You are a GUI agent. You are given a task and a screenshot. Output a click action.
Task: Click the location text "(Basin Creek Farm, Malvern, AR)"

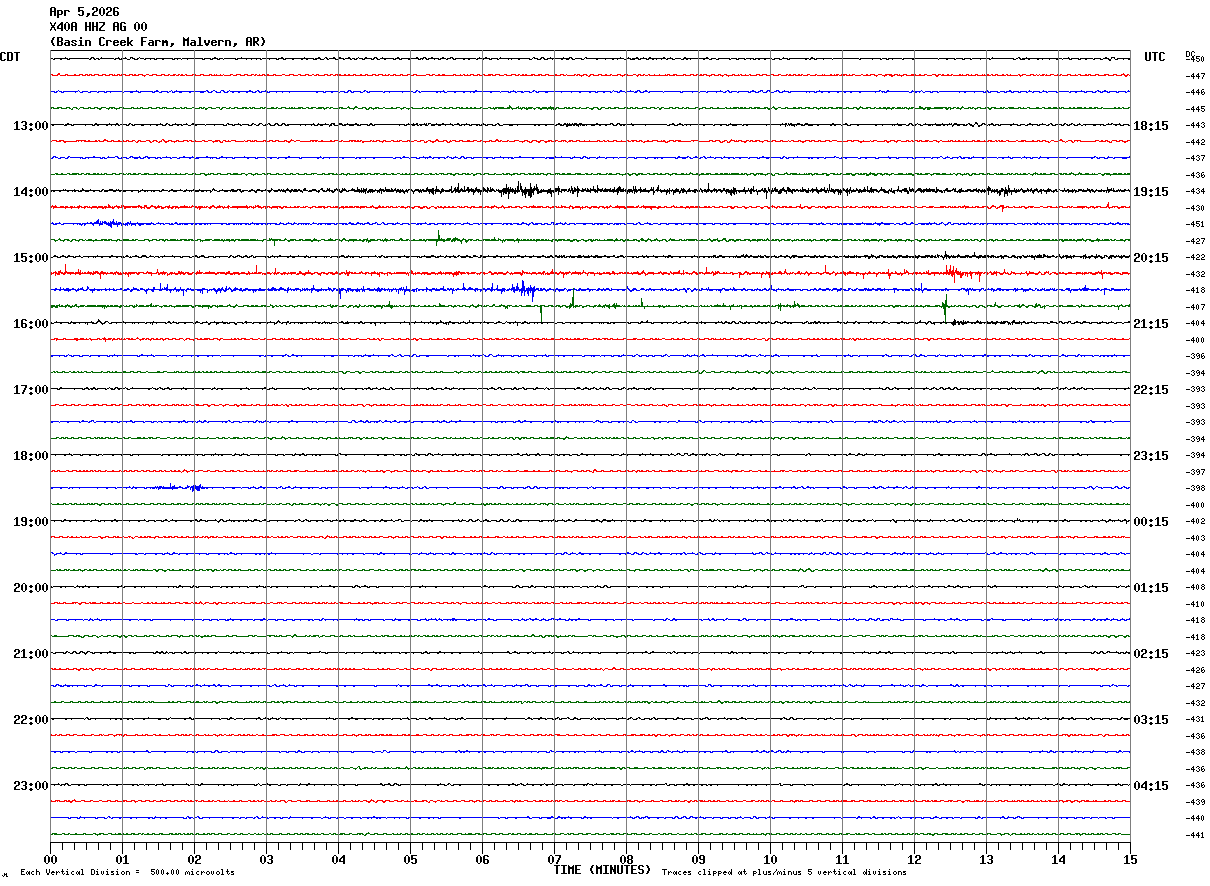(158, 42)
